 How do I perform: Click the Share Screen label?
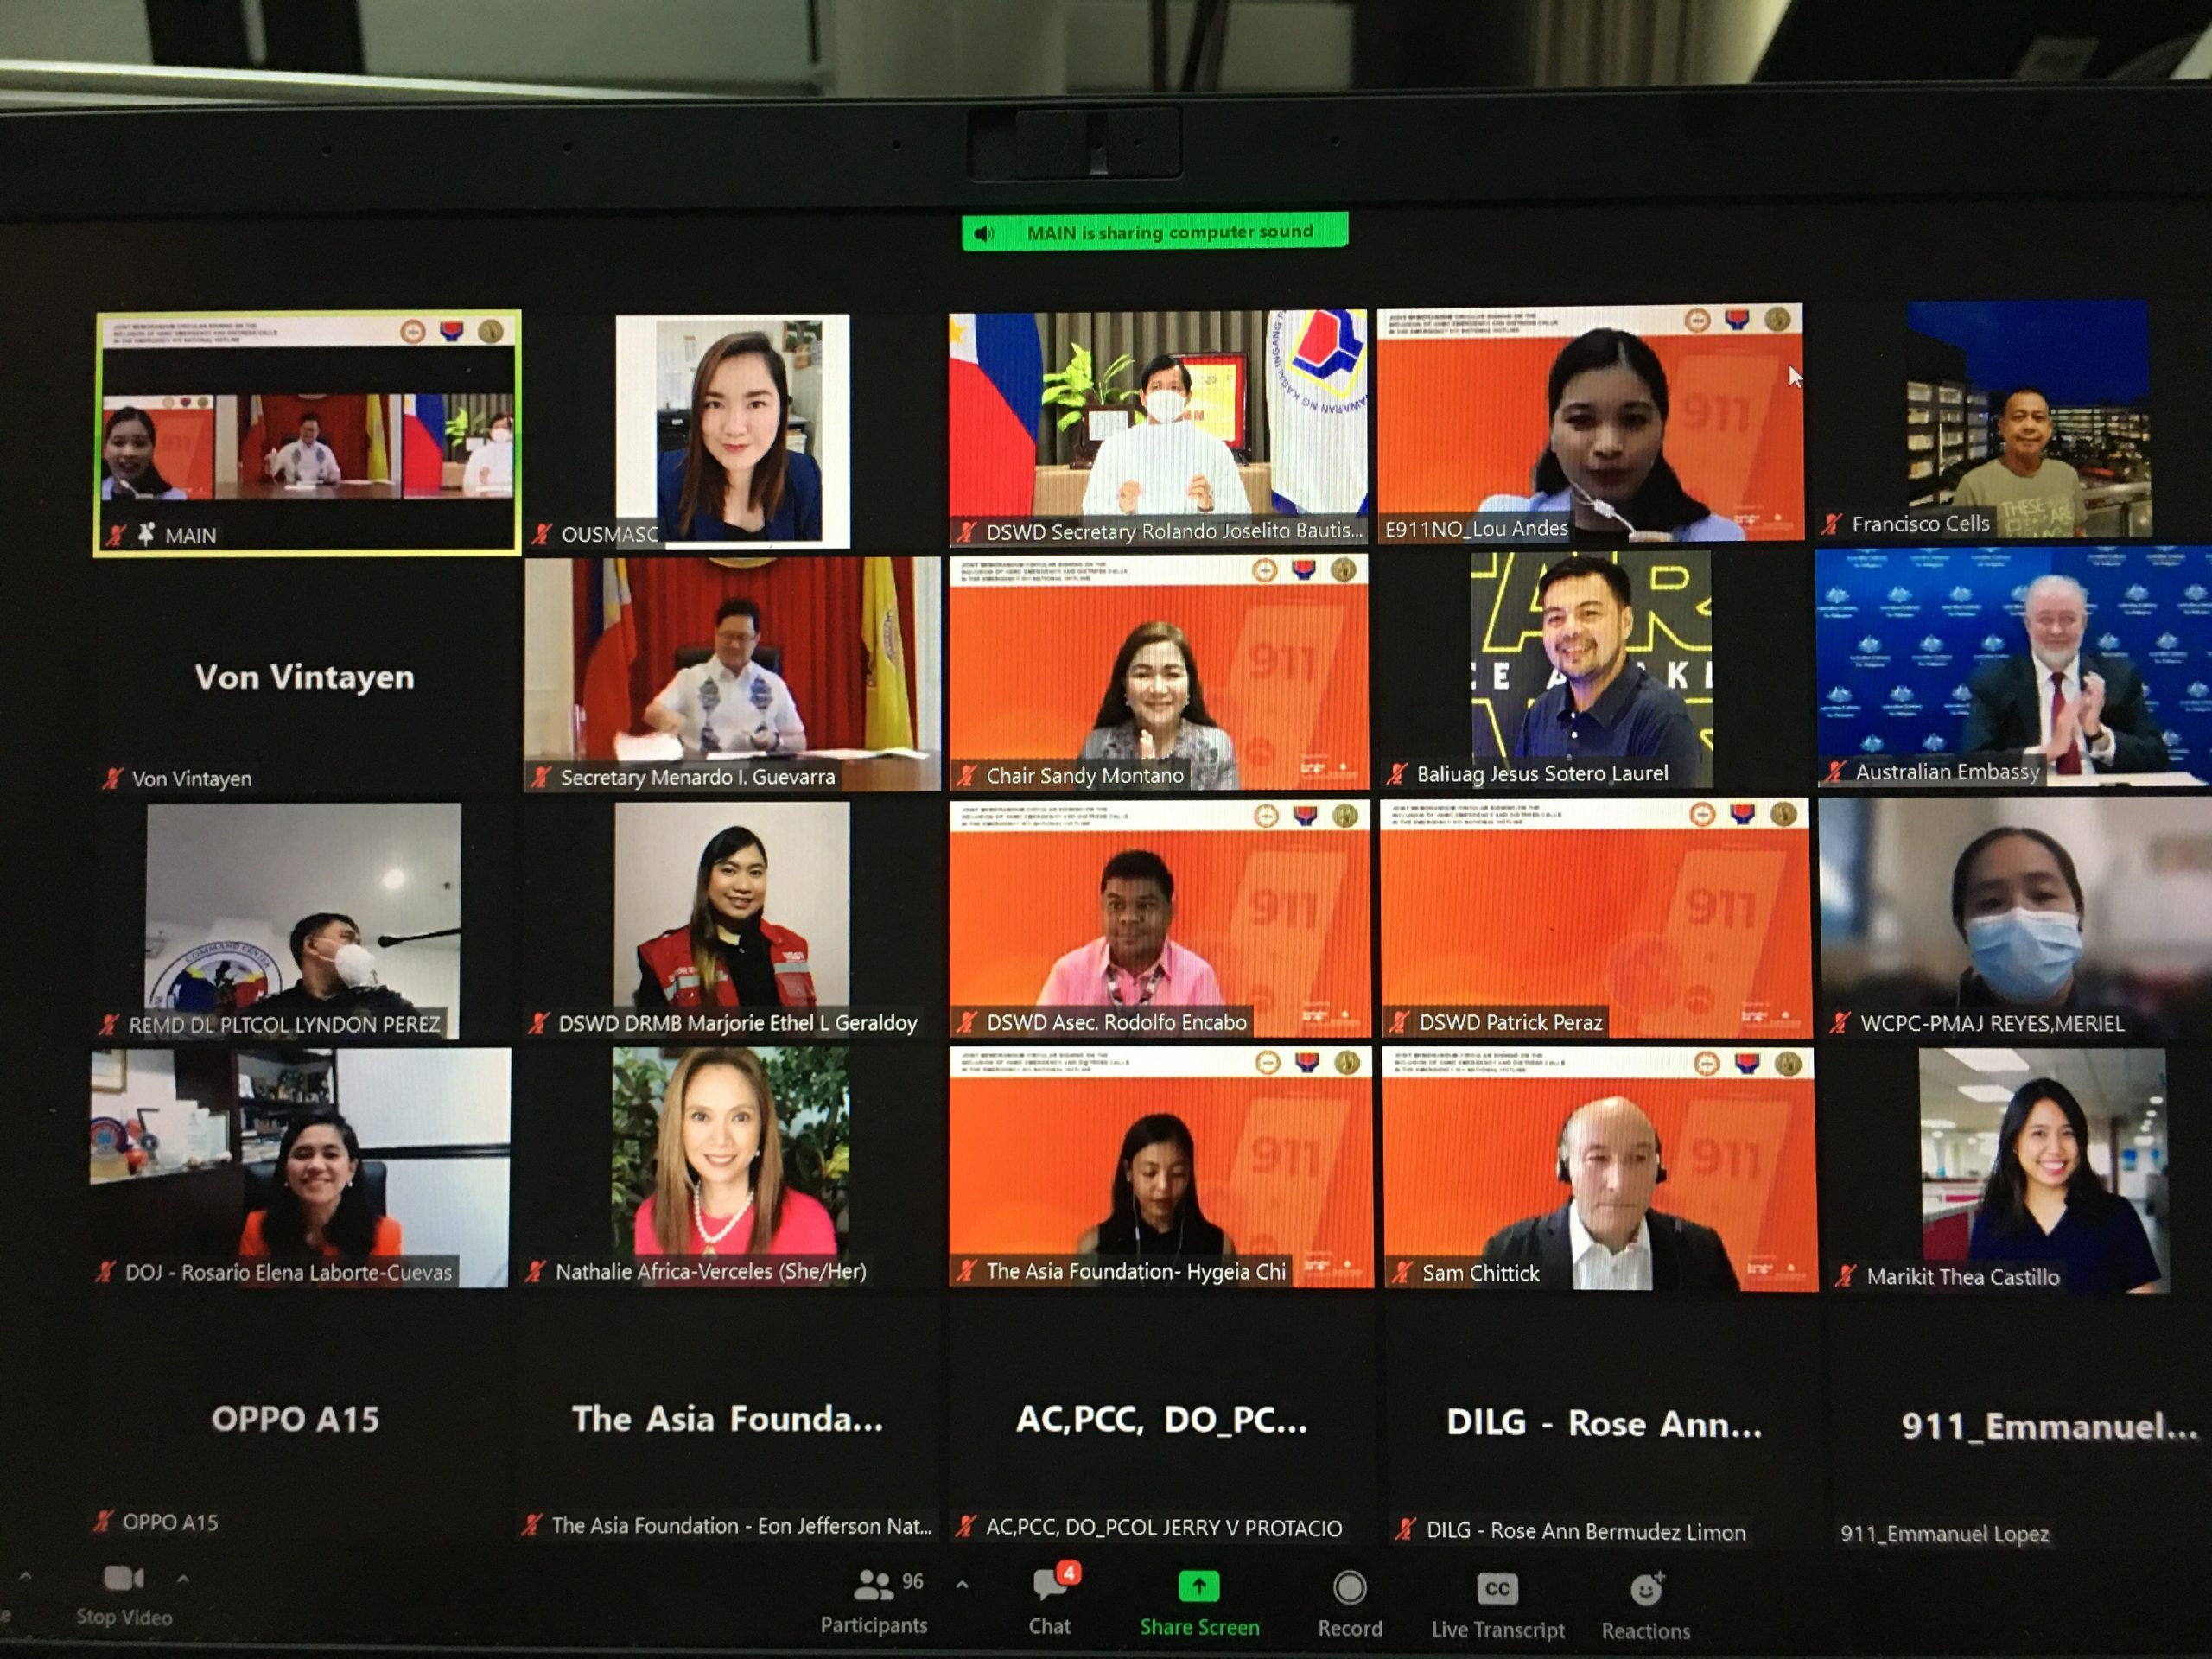coord(1199,1628)
